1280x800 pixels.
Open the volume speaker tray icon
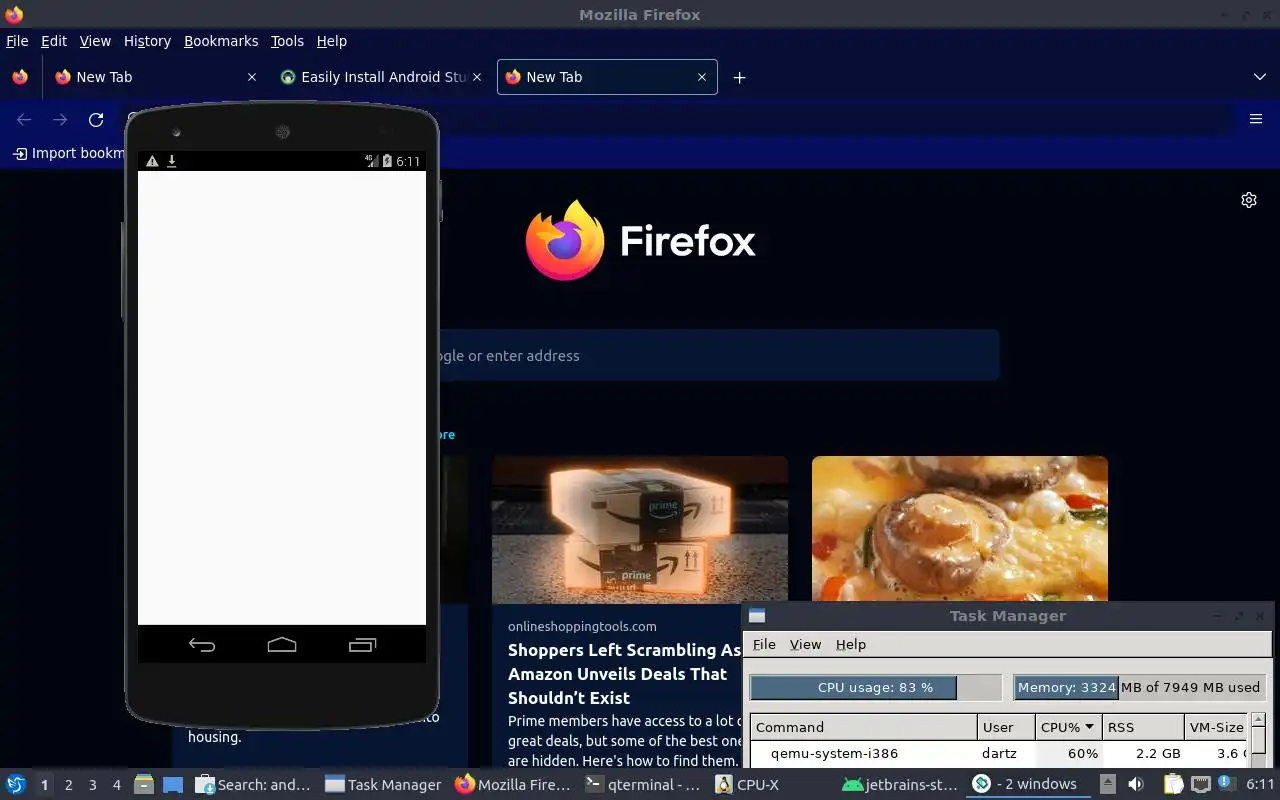click(x=1136, y=785)
